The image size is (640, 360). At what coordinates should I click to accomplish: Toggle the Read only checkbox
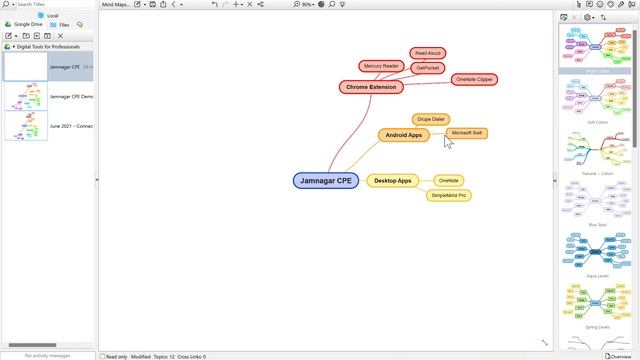pos(102,356)
